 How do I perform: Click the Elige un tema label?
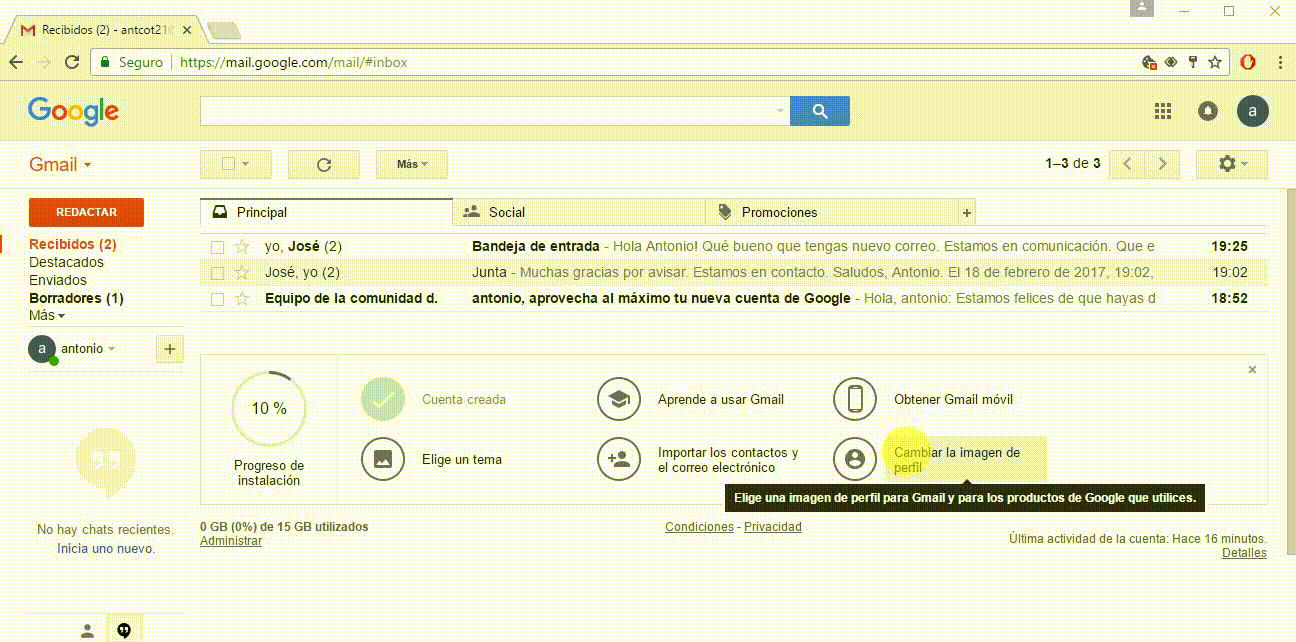click(x=462, y=460)
